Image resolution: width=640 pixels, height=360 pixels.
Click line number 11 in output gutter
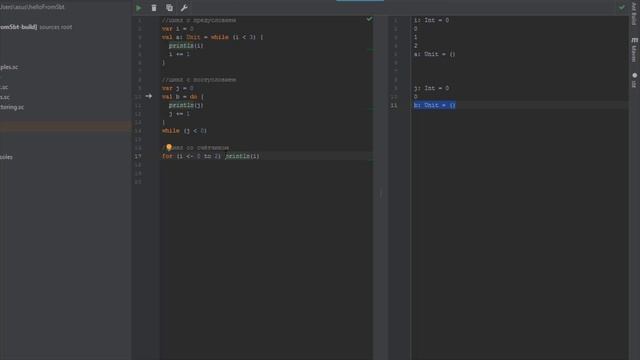click(x=393, y=105)
